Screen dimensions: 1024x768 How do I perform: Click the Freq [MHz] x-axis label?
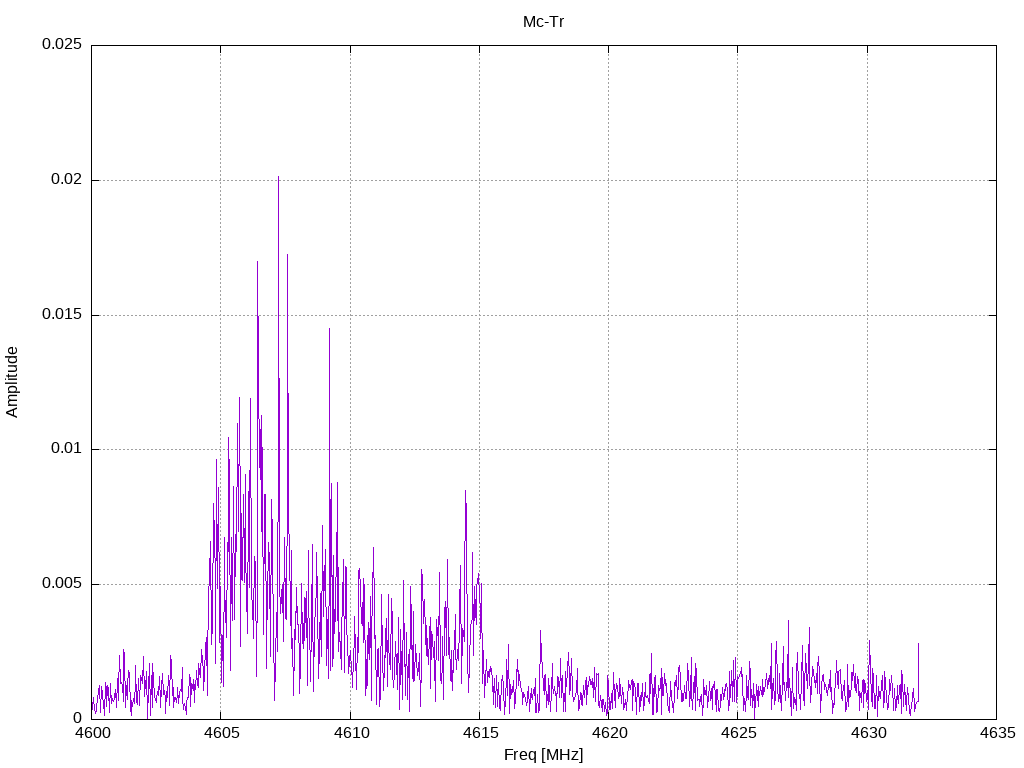point(543,755)
